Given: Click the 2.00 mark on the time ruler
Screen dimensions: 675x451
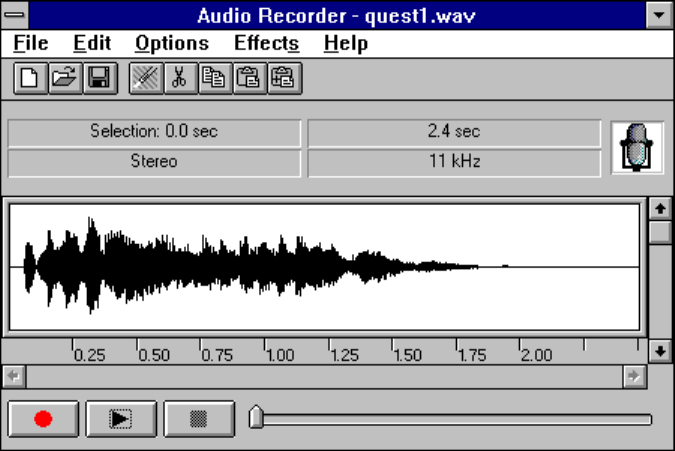Looking at the screenshot, I should [535, 355].
